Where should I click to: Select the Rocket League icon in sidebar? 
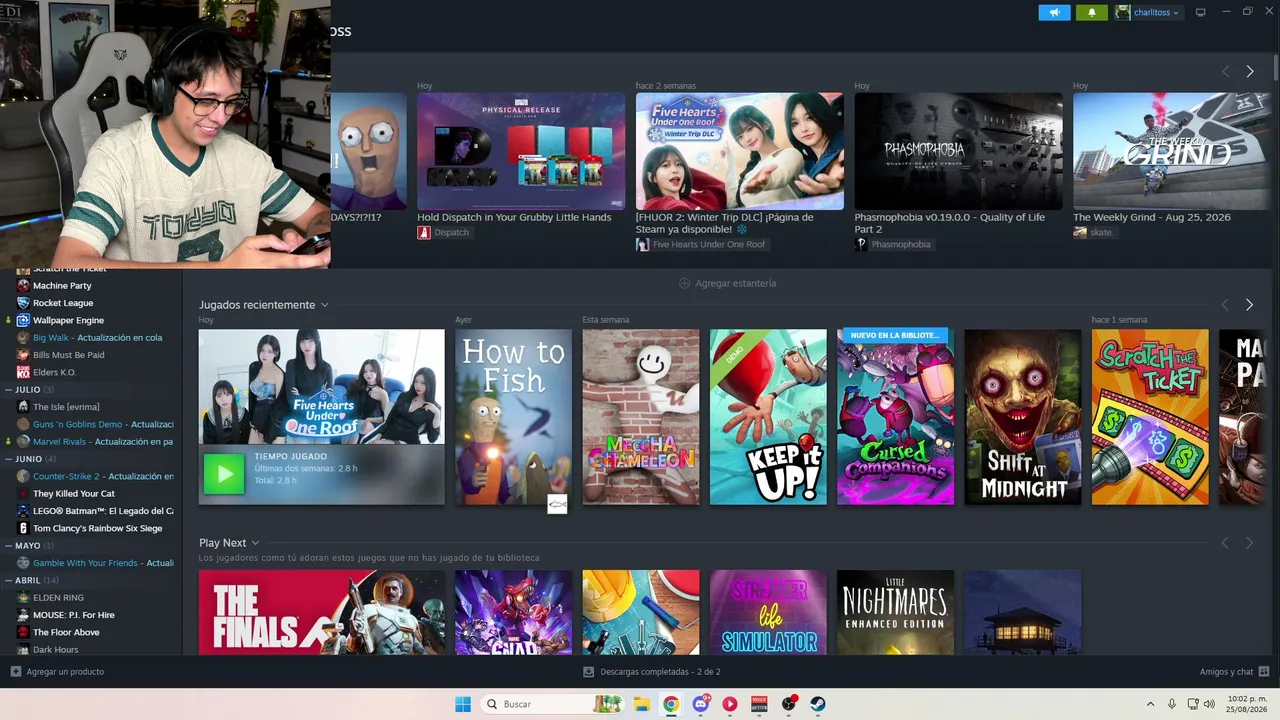pos(23,303)
